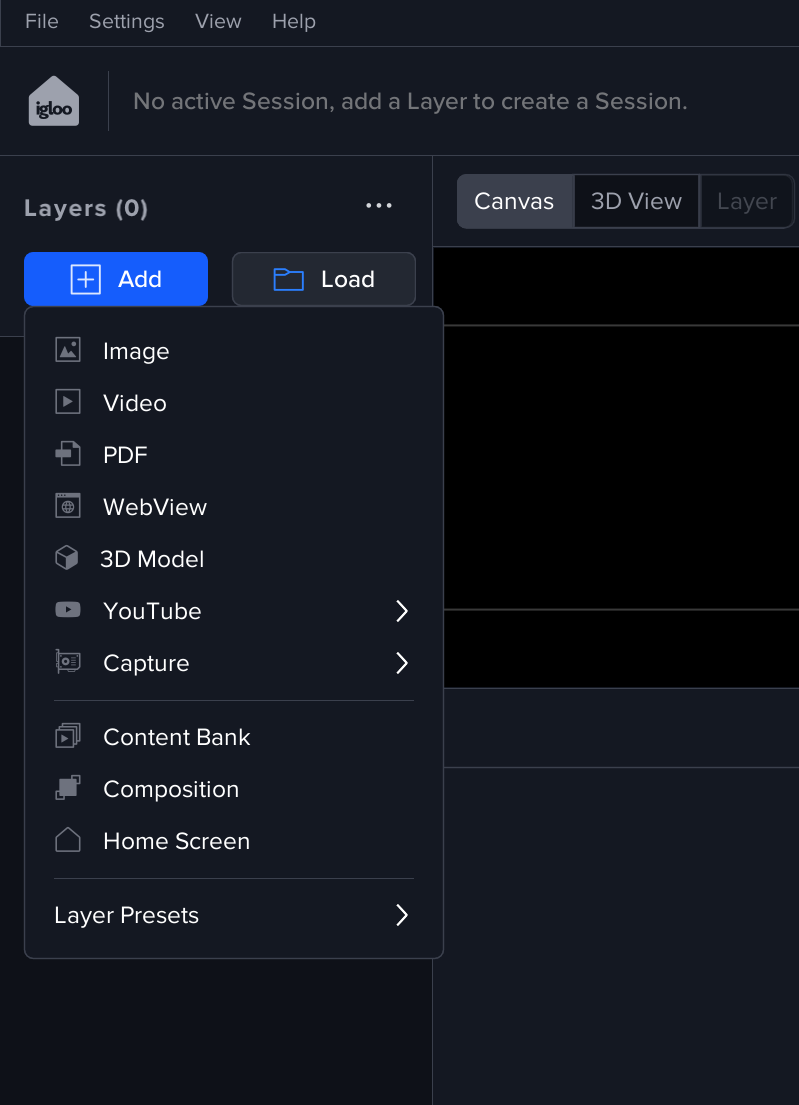Expand the Capture submenu chevron

tap(402, 663)
